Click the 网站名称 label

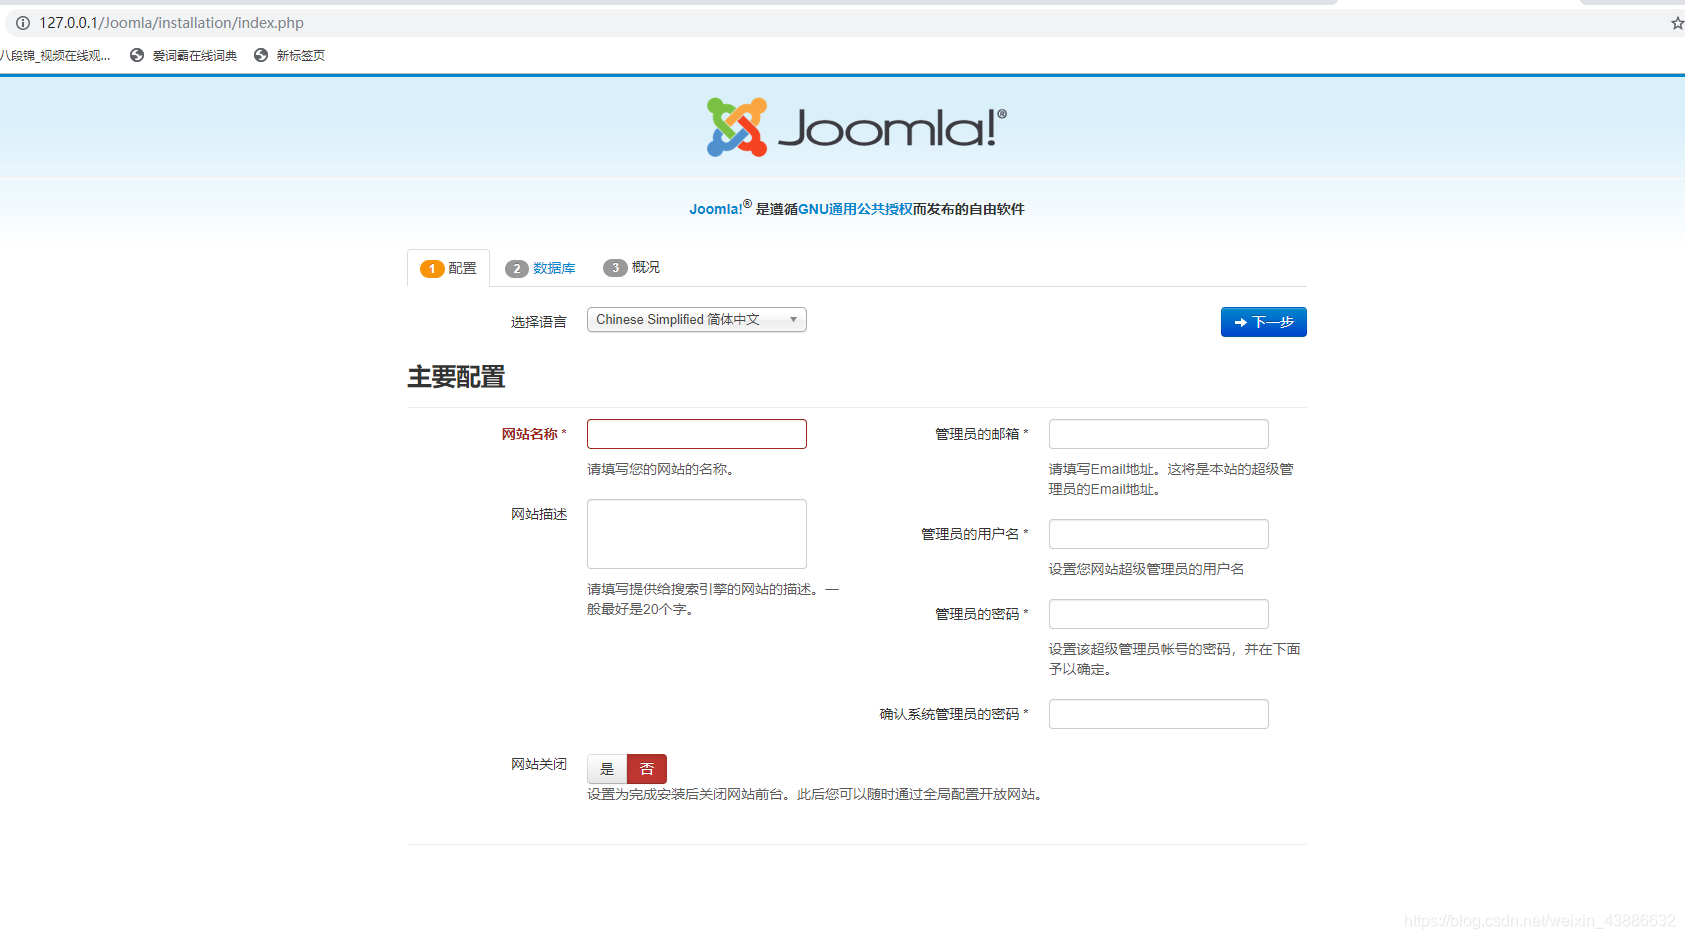click(534, 434)
